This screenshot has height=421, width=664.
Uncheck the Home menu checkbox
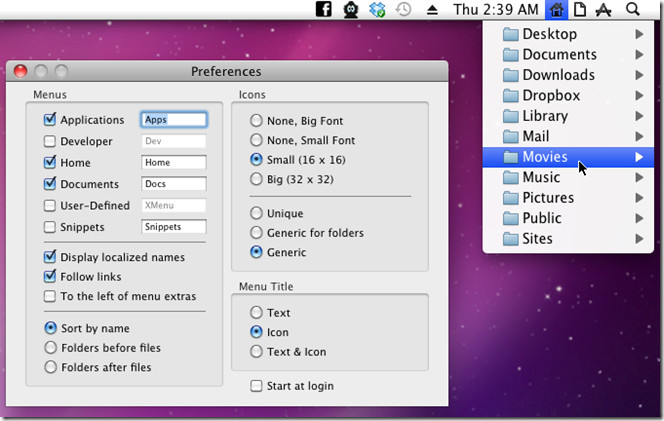[x=50, y=162]
